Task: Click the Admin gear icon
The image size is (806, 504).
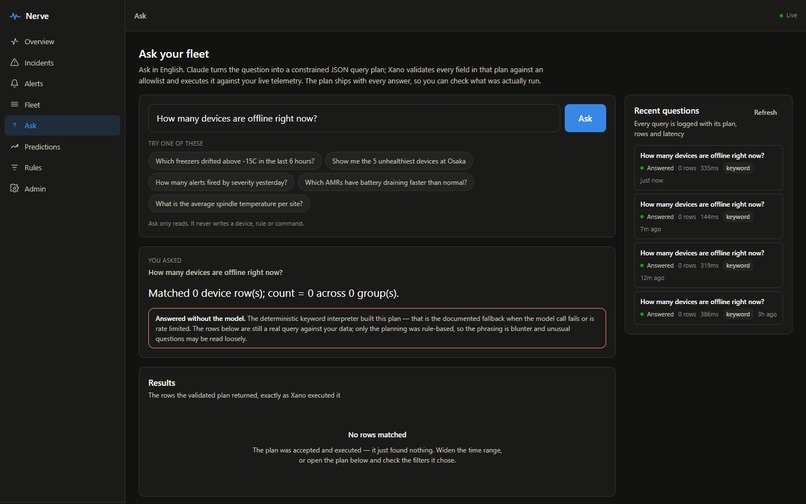Action: coord(14,188)
